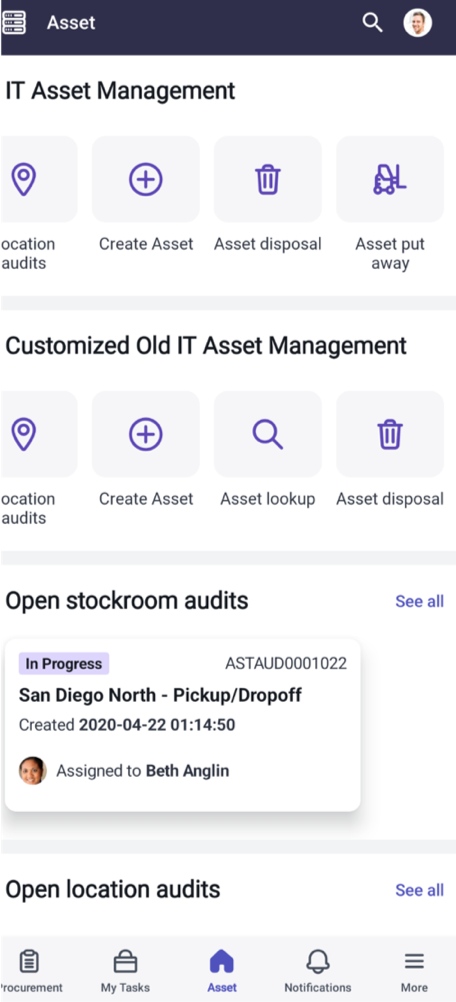This screenshot has width=456, height=1002.
Task: Tap the search magnifier in the header
Action: 372,23
